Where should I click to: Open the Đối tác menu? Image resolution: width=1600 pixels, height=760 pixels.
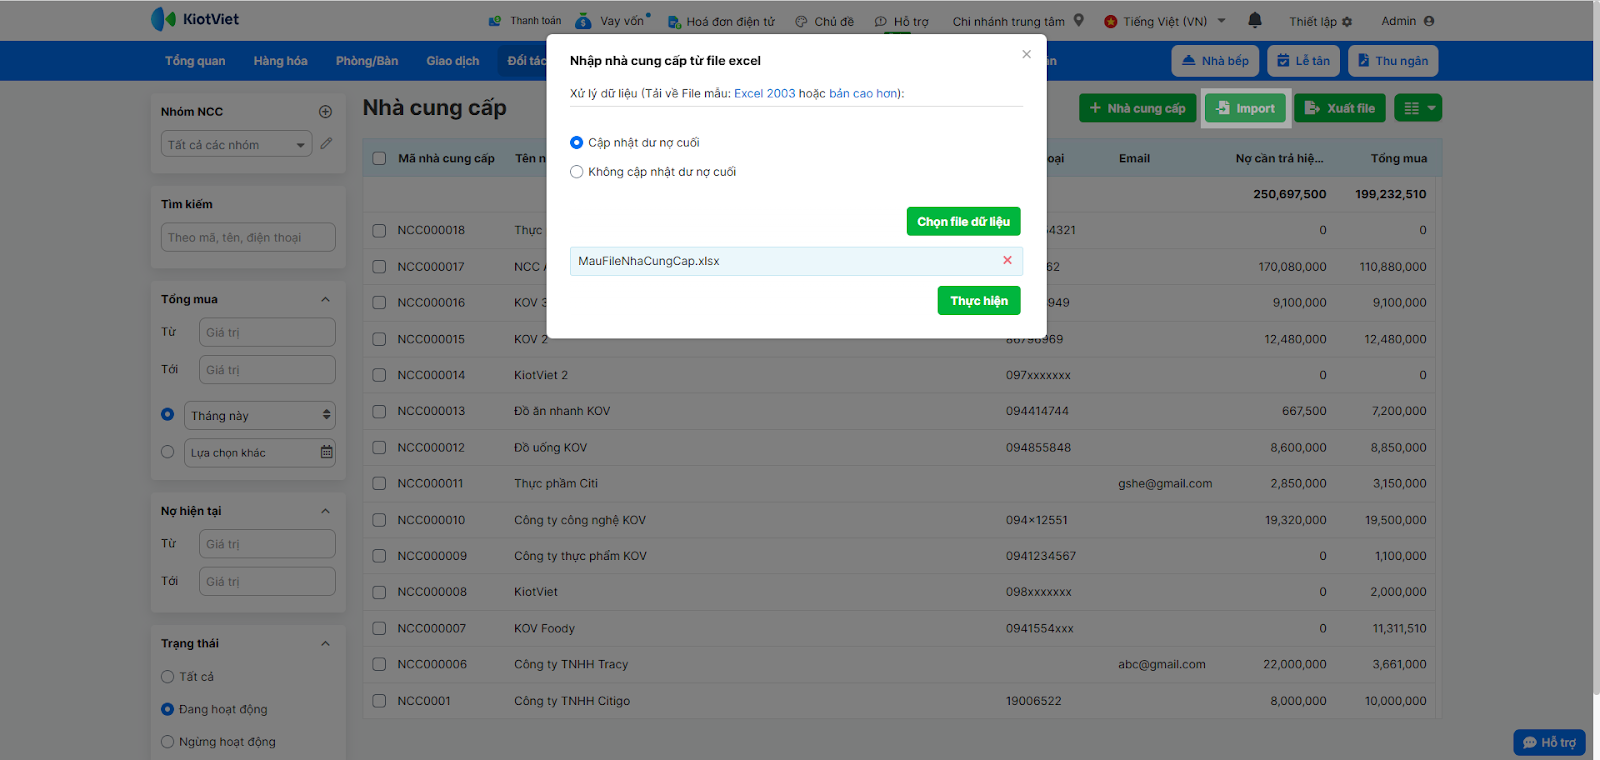coord(525,61)
